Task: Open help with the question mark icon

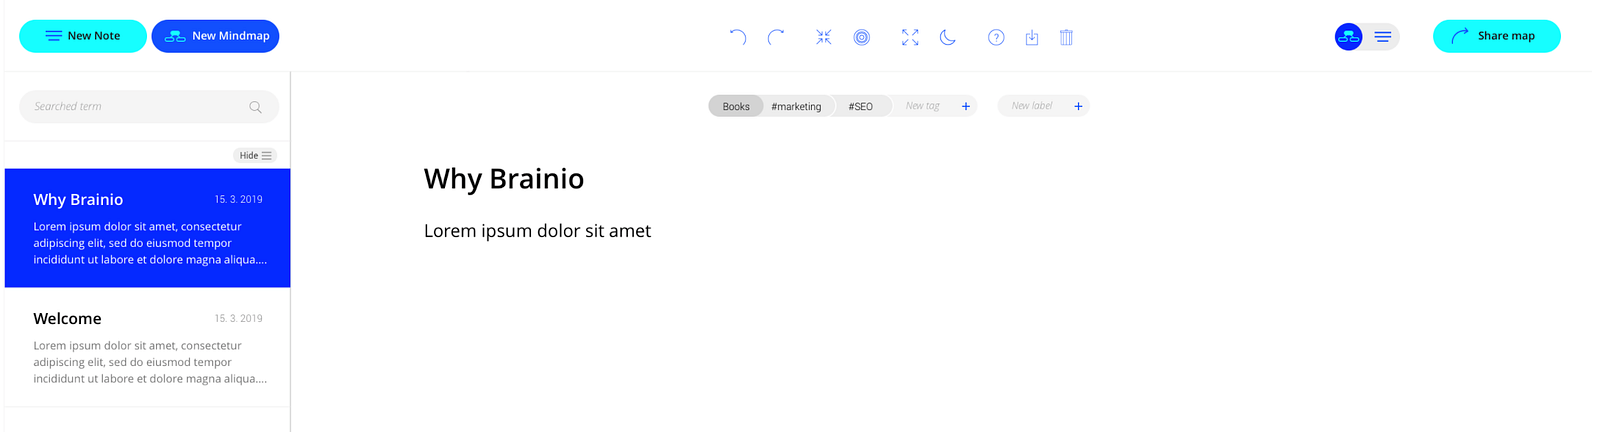Action: (x=996, y=37)
